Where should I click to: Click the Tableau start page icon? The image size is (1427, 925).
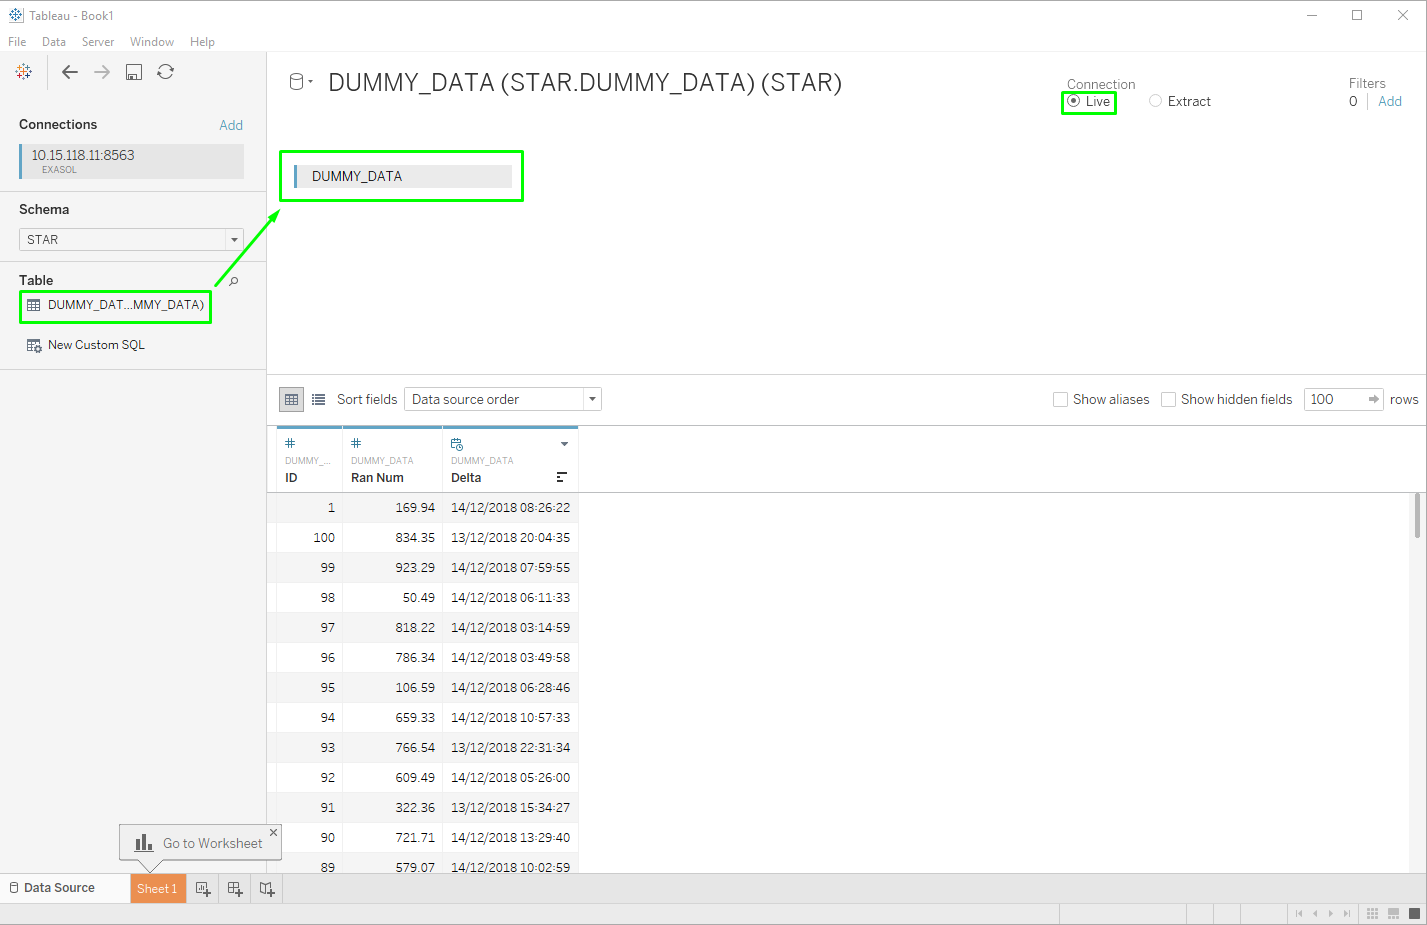24,72
